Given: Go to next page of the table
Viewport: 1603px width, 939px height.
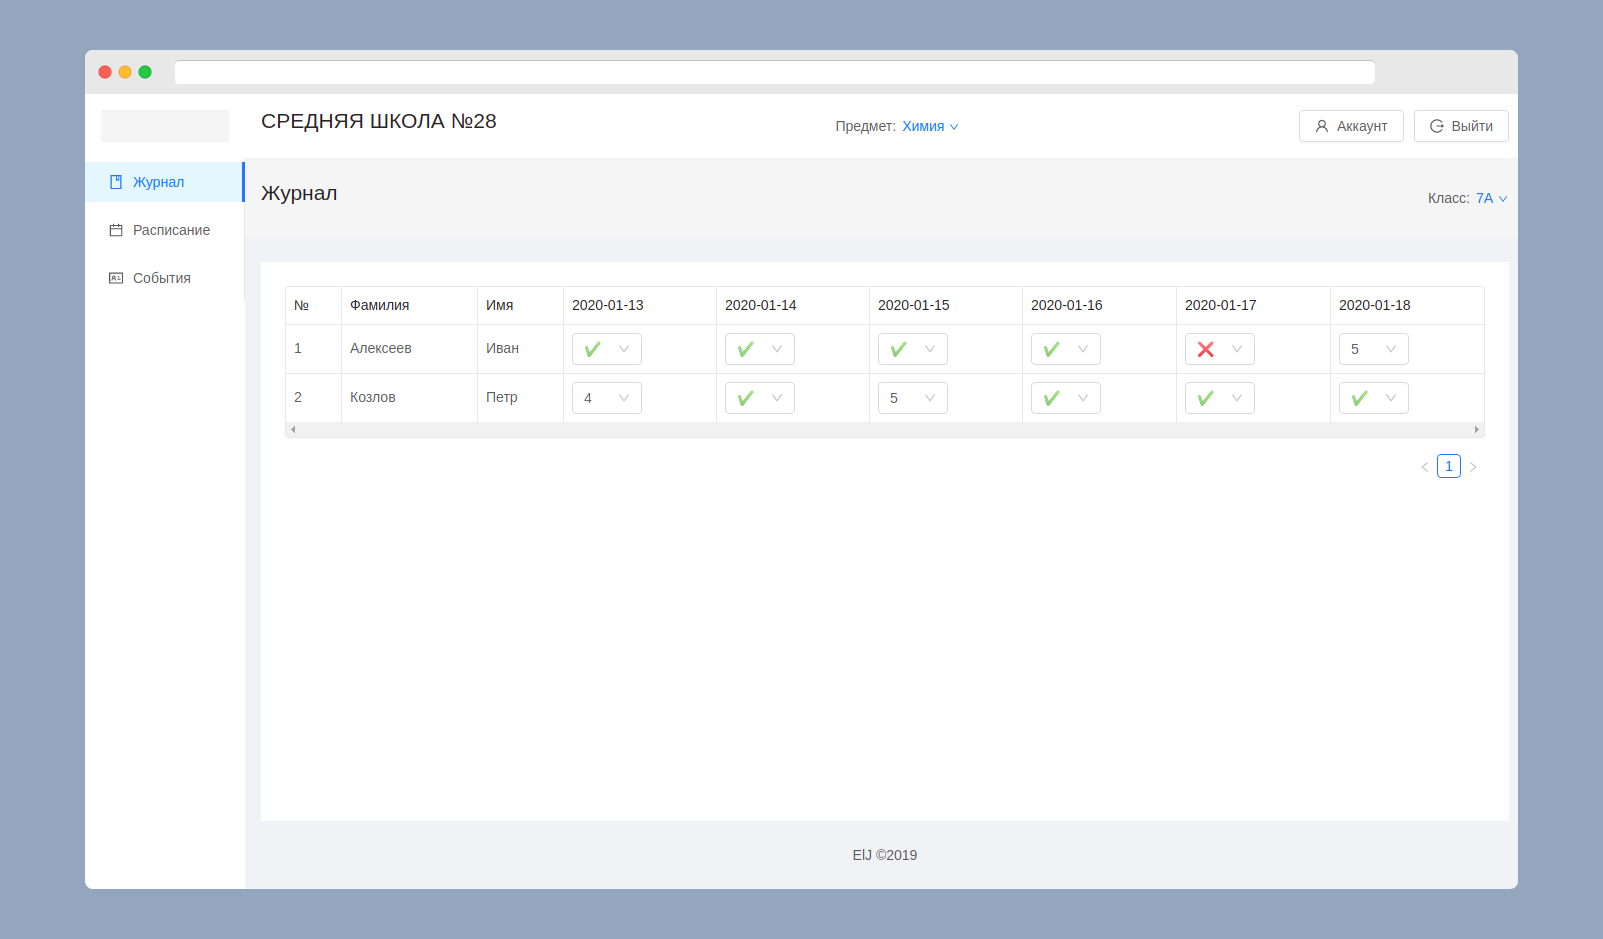Looking at the screenshot, I should tap(1473, 467).
